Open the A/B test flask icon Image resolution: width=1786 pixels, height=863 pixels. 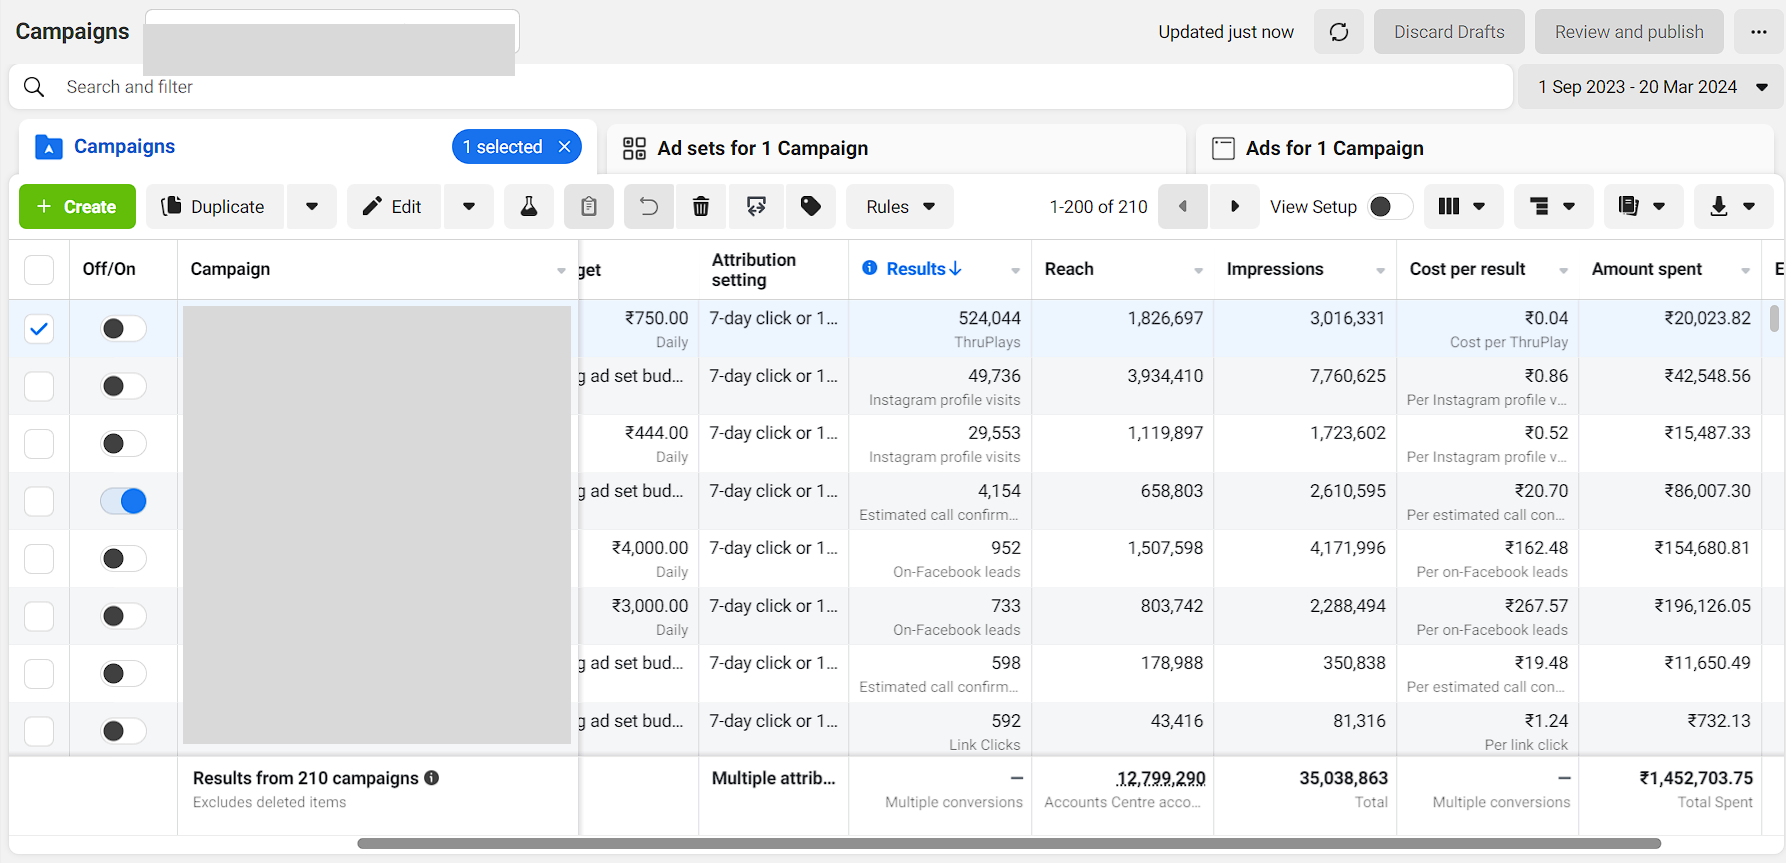[528, 207]
